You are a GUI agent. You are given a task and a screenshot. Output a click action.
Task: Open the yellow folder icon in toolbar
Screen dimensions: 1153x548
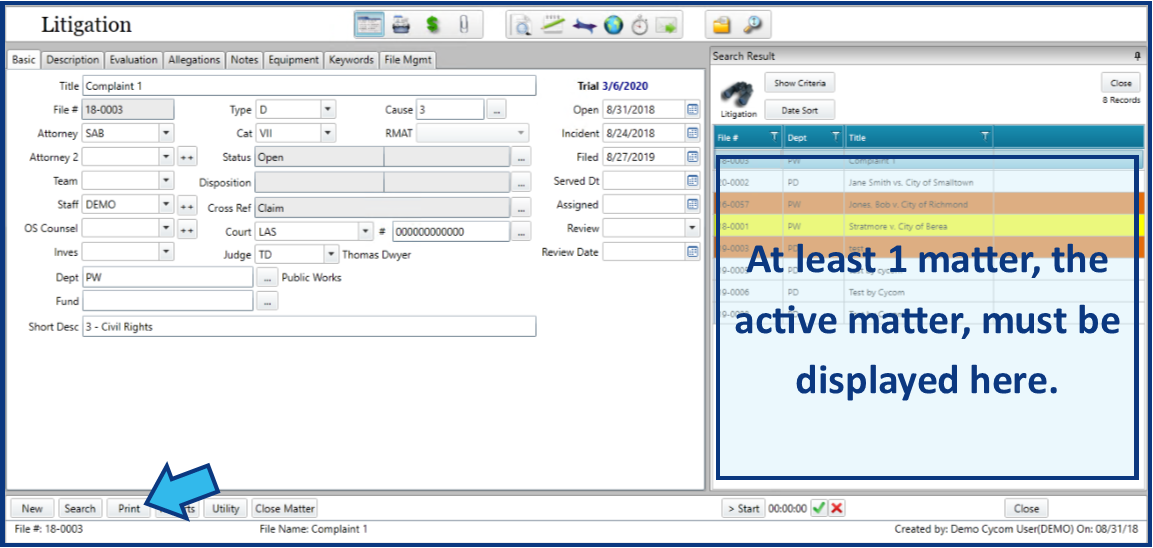[721, 26]
